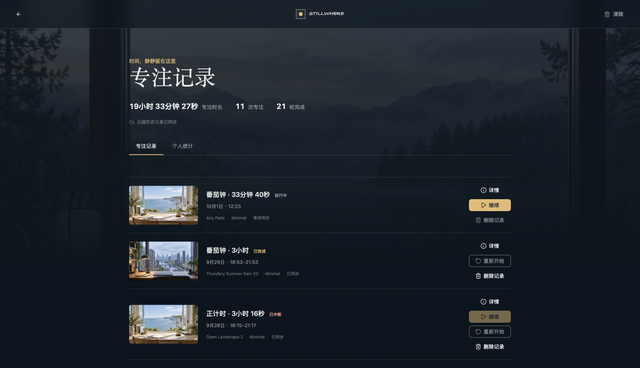Viewport: 640px width, 368px height.
Task: Open 详情 for the 33分钟 40秒 session
Action: [x=489, y=190]
